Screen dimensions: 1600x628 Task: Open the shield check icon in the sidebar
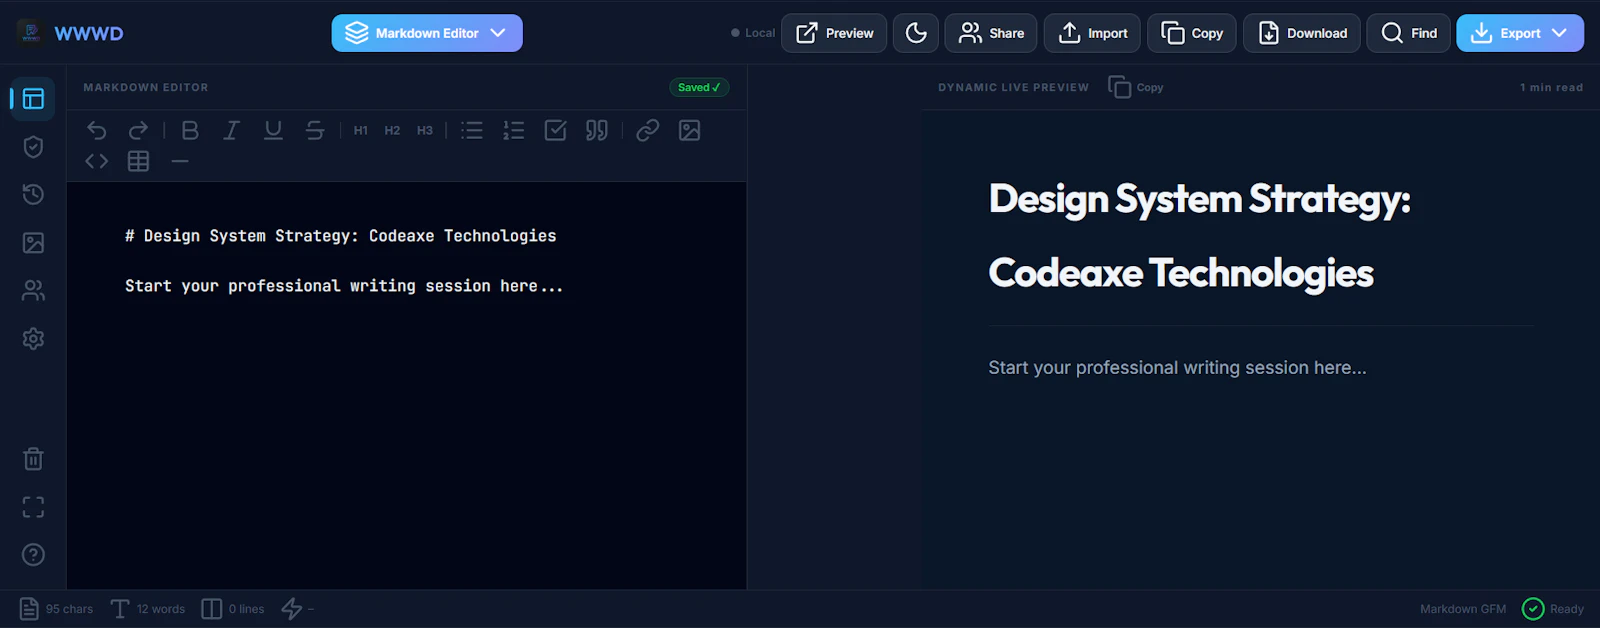pyautogui.click(x=33, y=147)
